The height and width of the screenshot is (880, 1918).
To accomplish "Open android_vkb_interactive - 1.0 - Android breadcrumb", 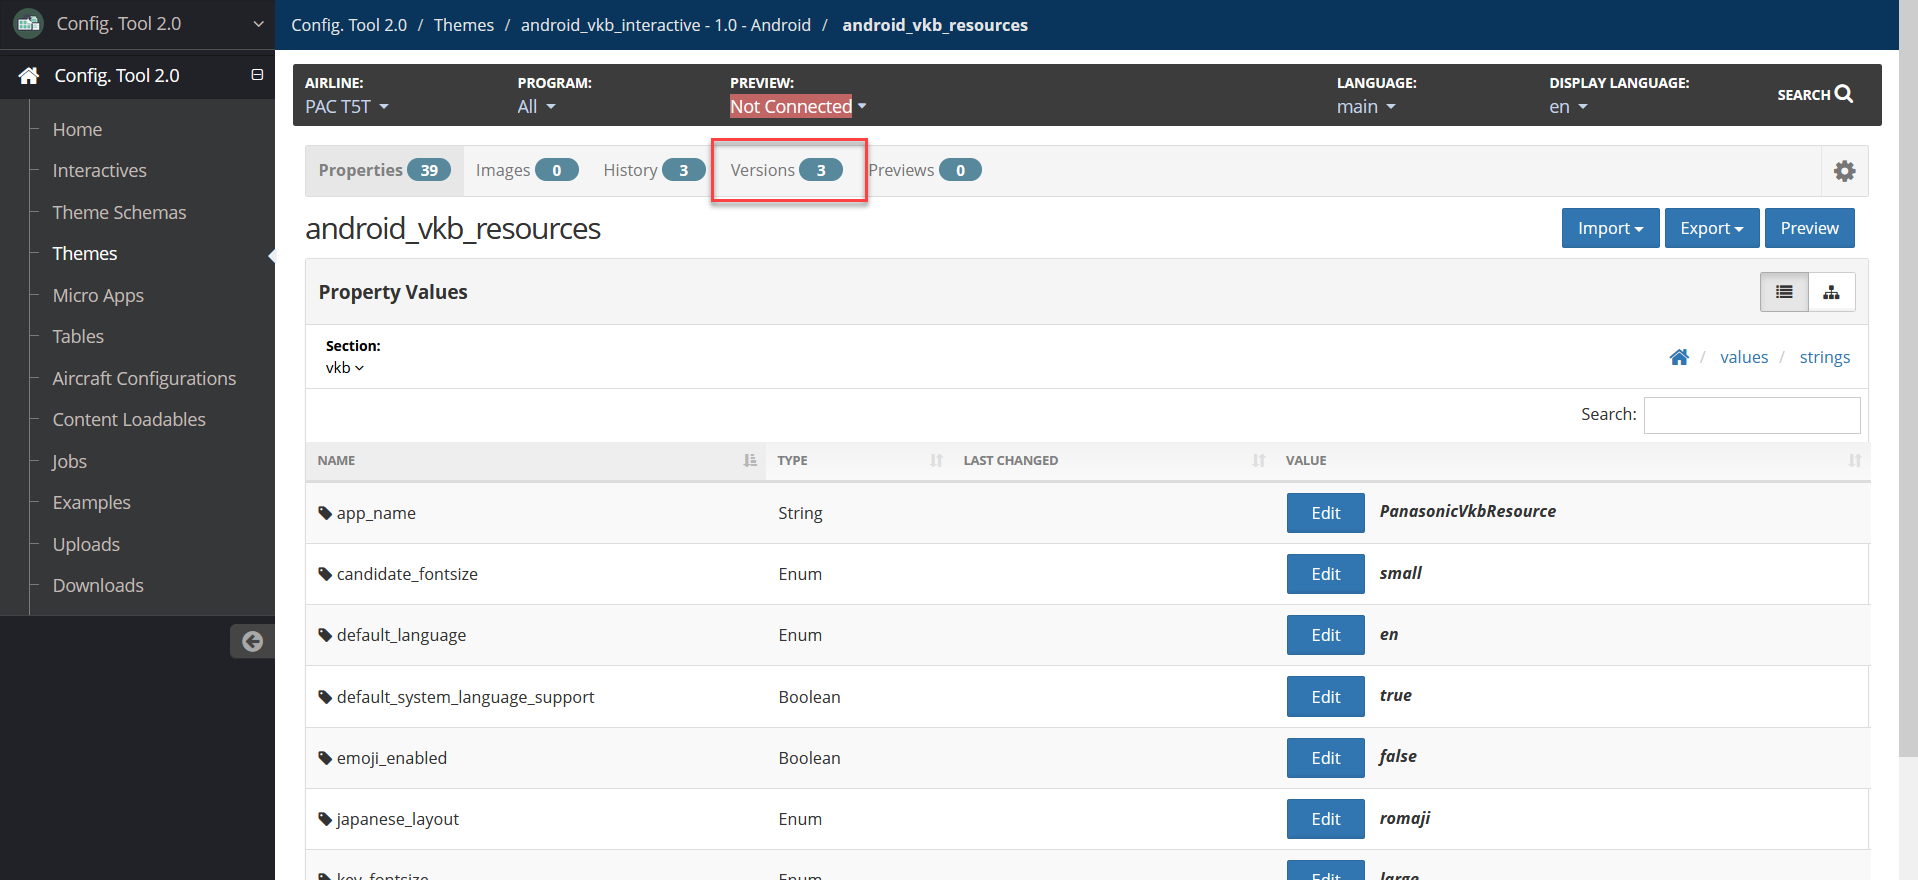I will pos(665,25).
